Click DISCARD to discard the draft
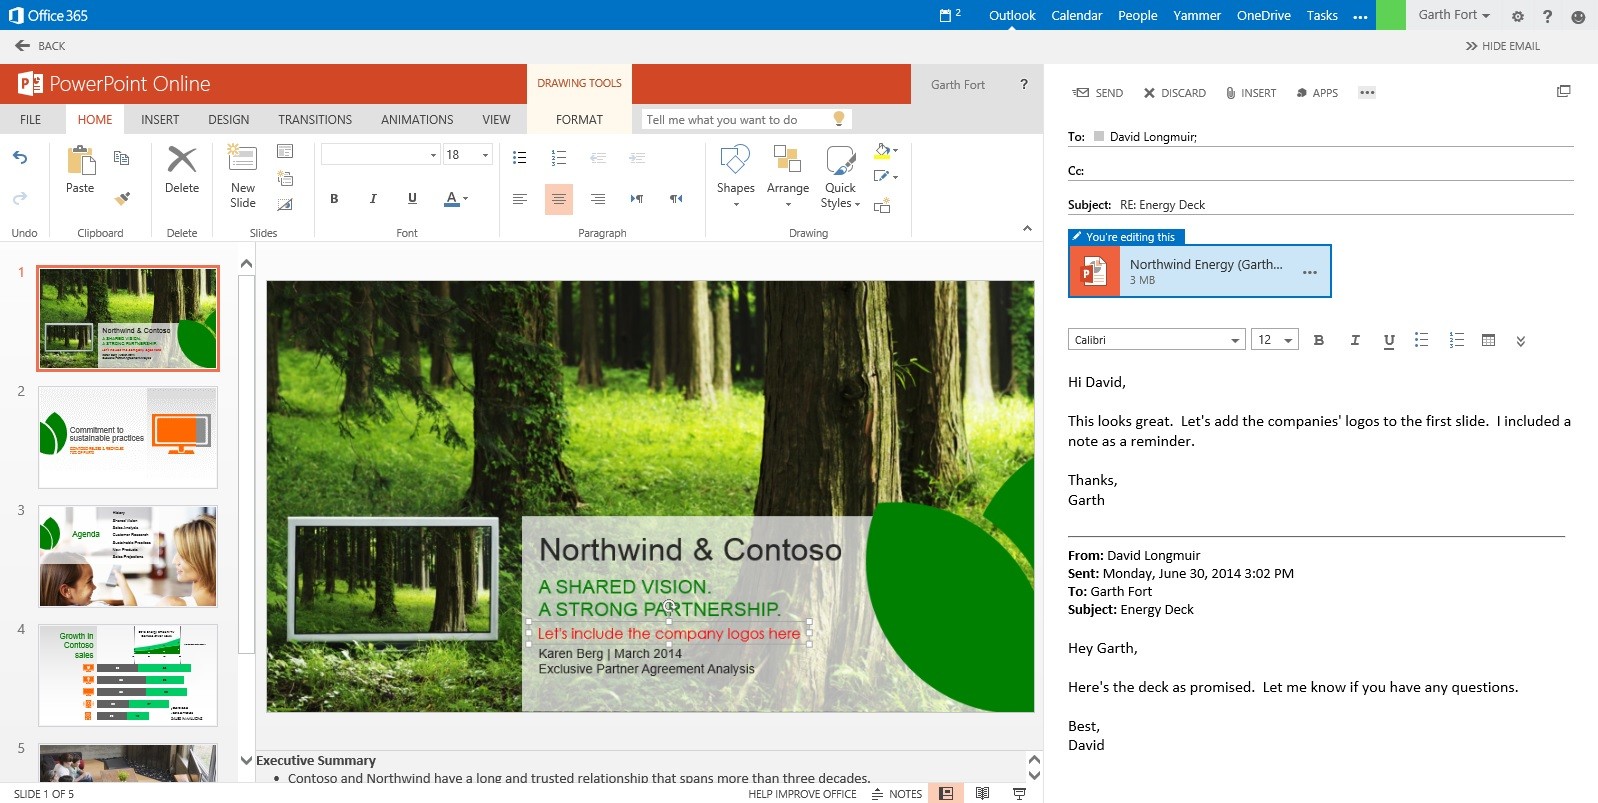Image resolution: width=1598 pixels, height=803 pixels. click(1175, 92)
